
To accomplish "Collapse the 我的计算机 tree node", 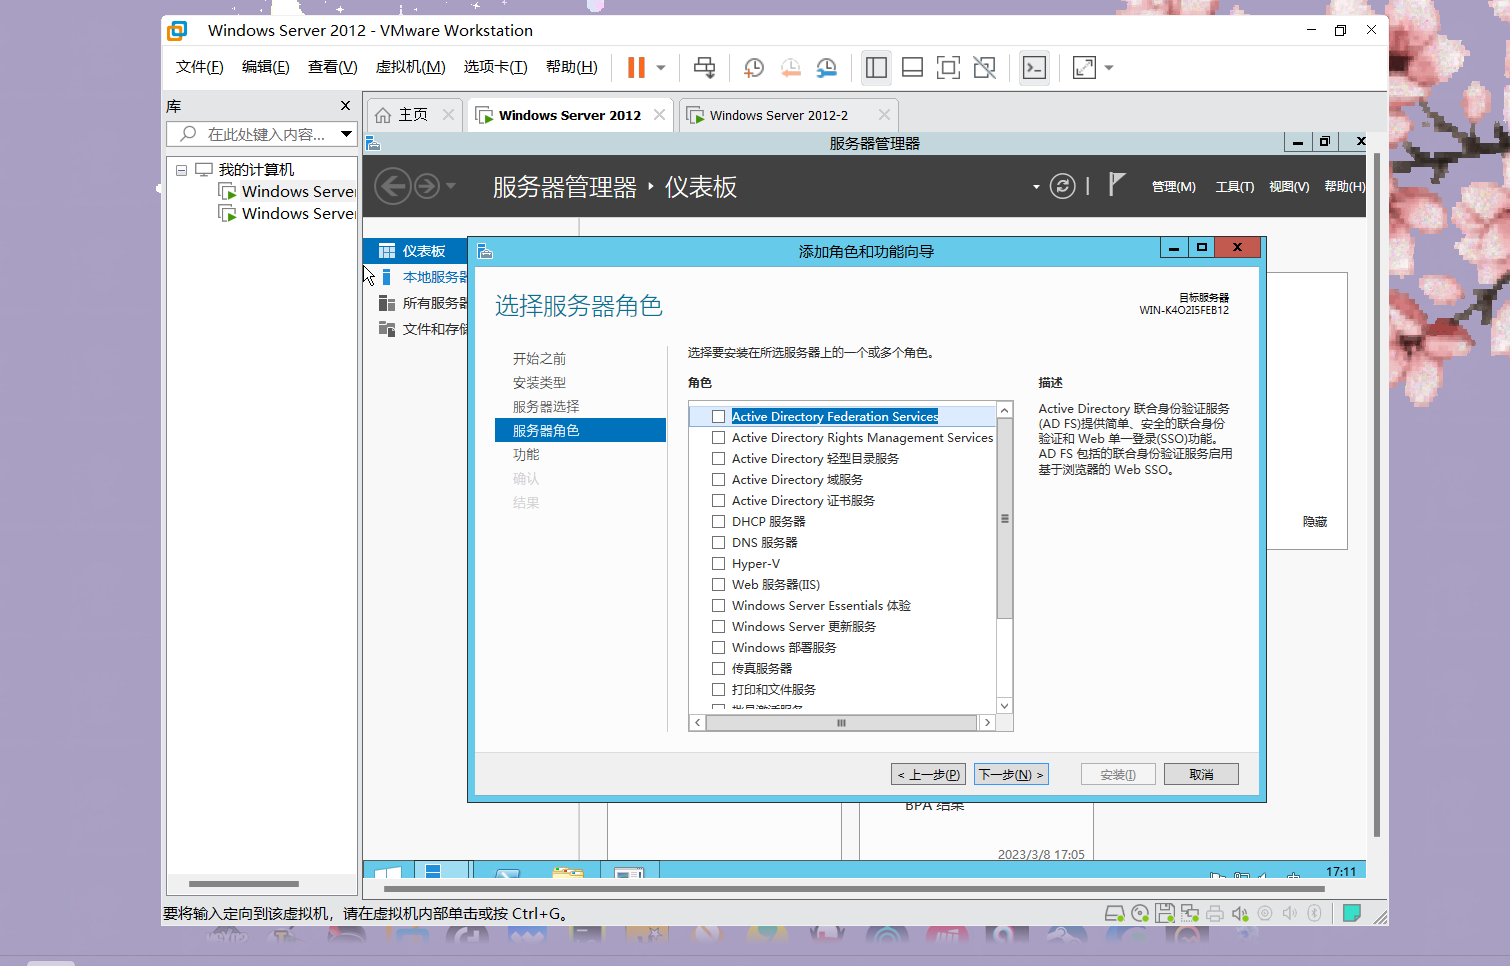I will [x=181, y=170].
